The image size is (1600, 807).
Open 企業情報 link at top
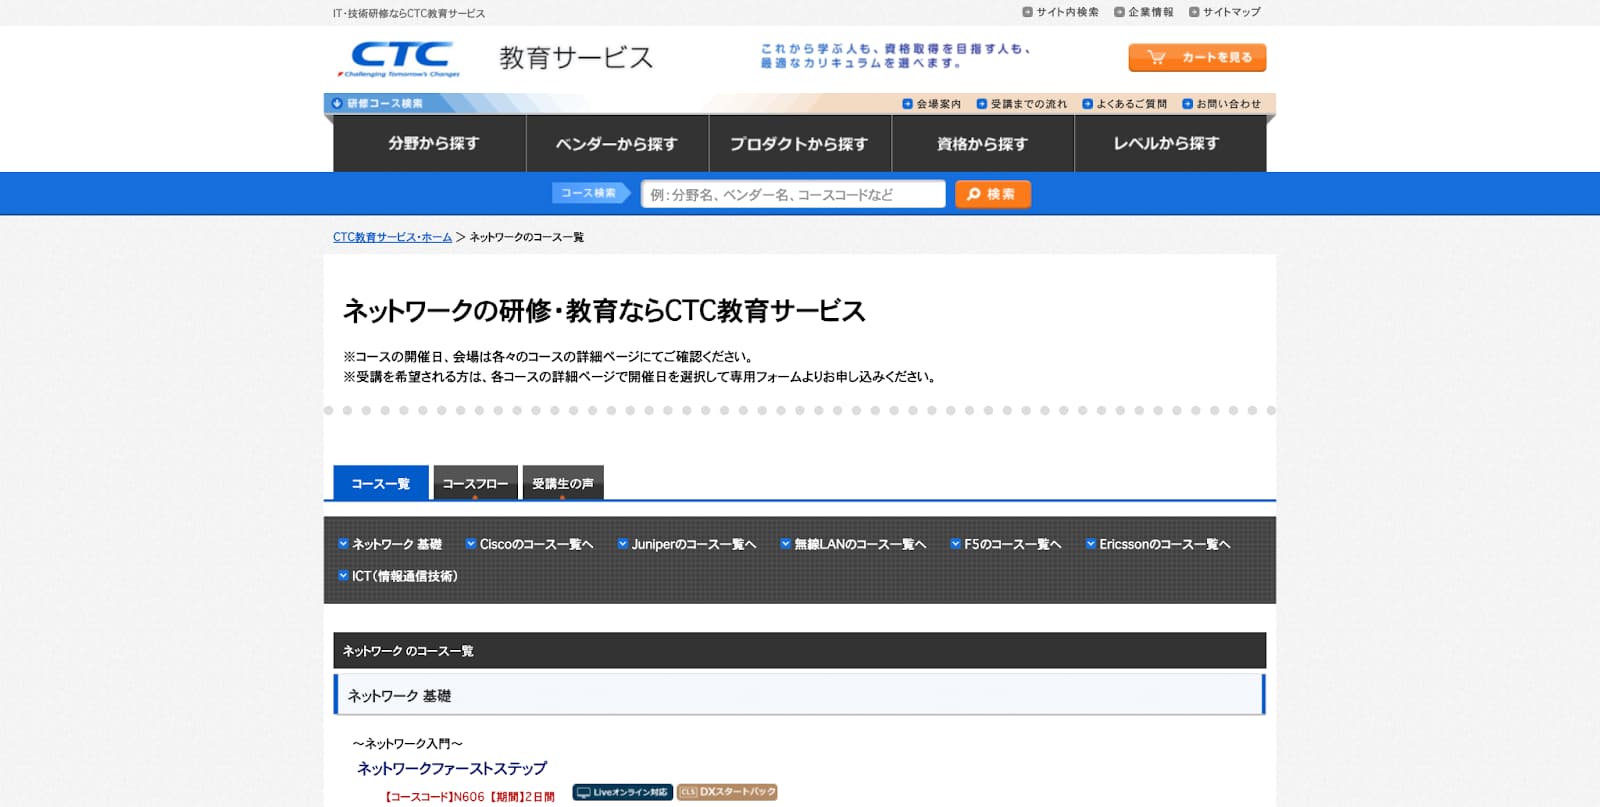1144,12
